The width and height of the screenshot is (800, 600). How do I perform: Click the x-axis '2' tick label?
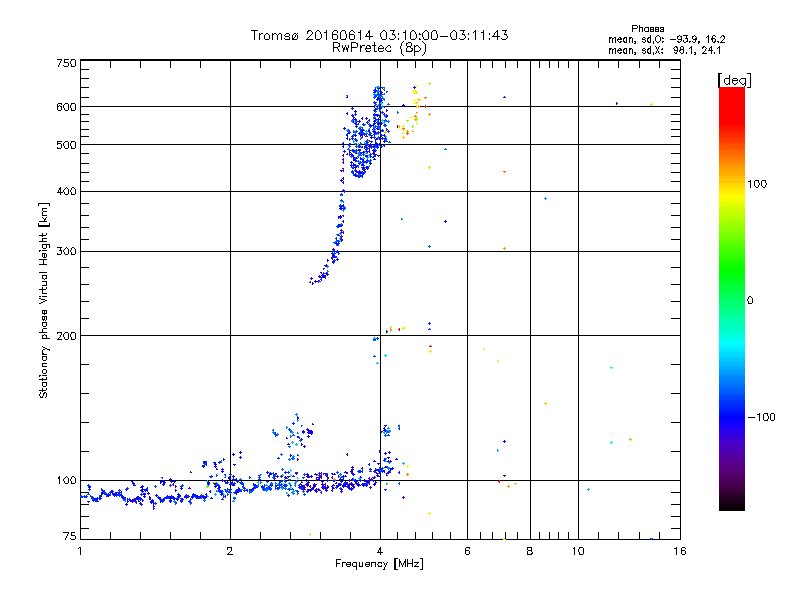point(230,551)
